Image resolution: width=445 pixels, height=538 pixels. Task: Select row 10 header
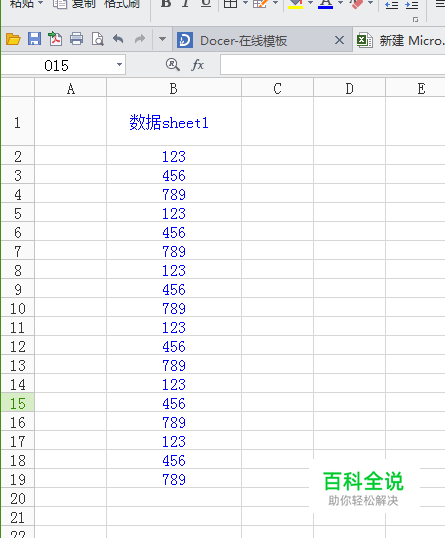[17, 308]
